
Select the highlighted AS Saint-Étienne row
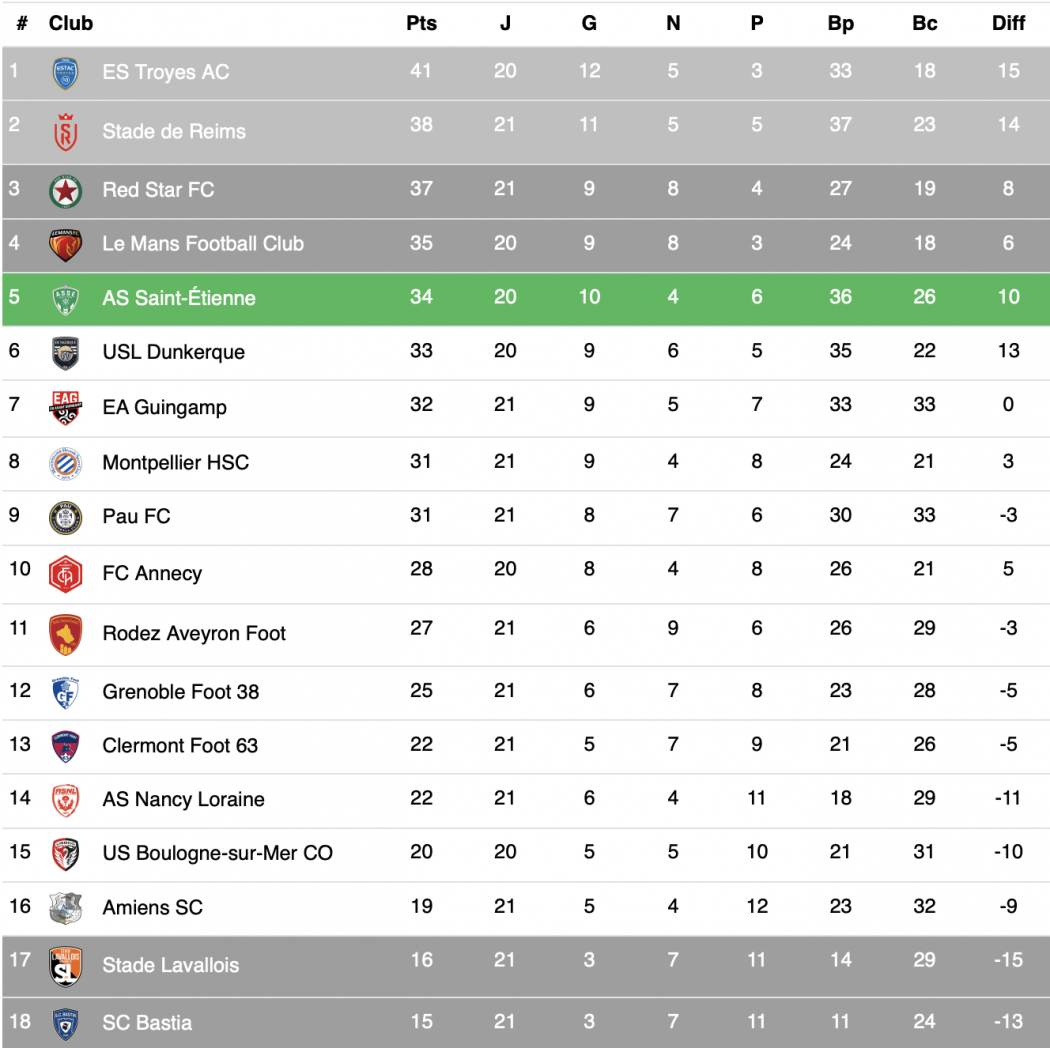(x=525, y=298)
